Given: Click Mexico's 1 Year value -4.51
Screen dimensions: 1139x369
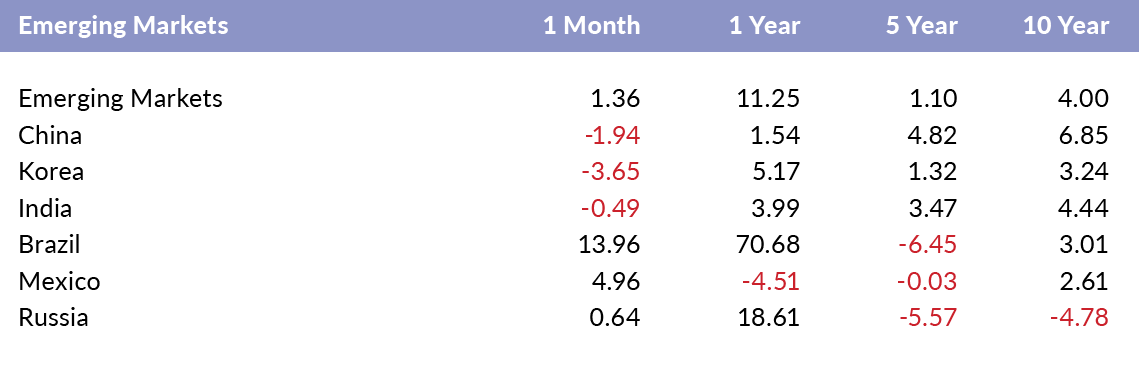Looking at the screenshot, I should pyautogui.click(x=770, y=281).
